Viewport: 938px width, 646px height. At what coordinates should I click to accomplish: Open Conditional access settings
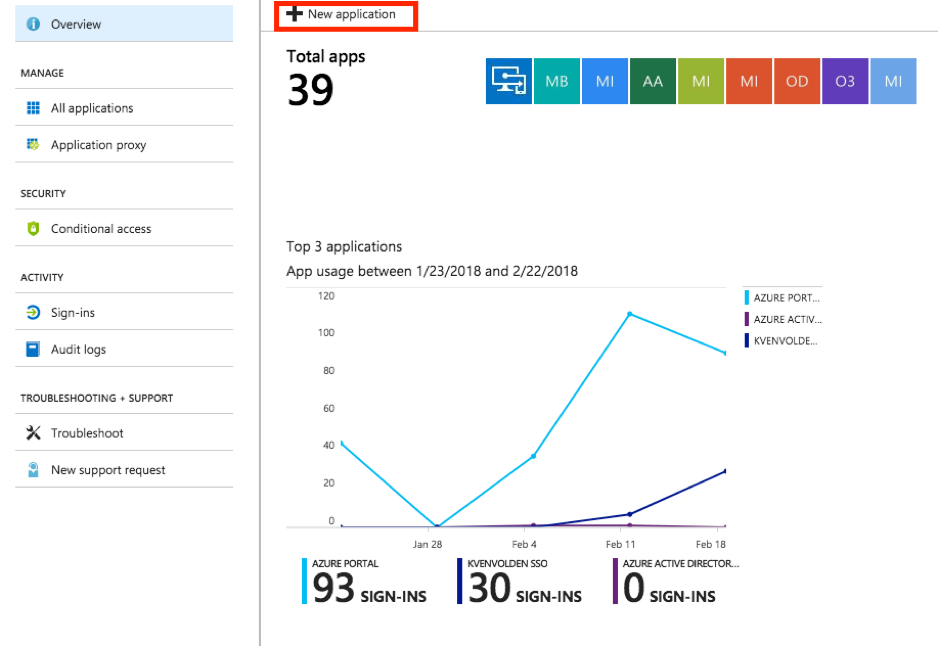124,228
